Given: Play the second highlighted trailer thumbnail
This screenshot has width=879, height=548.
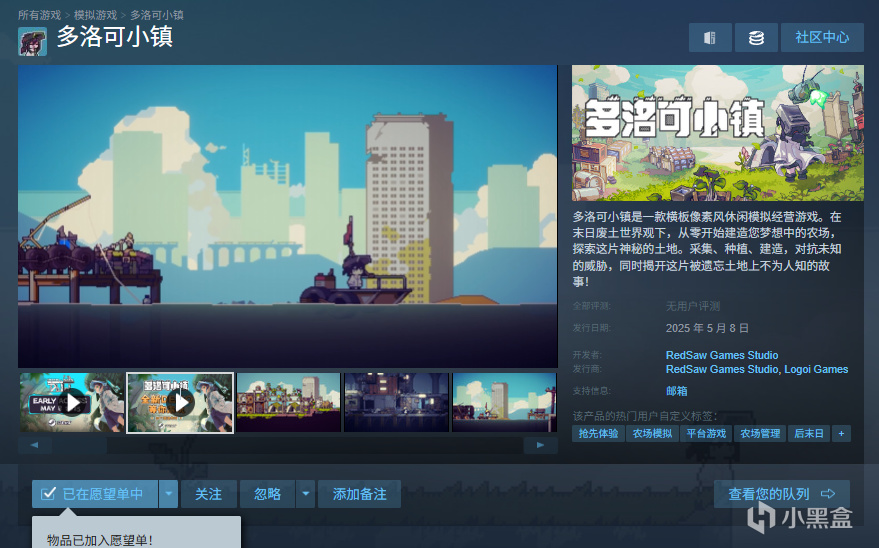Looking at the screenshot, I should pos(180,402).
